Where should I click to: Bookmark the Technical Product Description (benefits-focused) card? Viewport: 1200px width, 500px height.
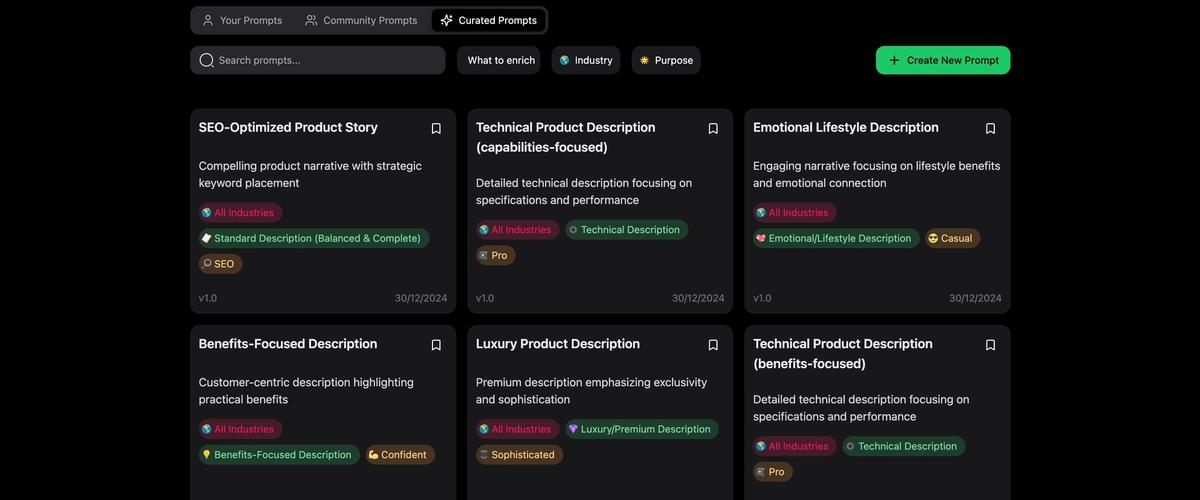point(990,344)
